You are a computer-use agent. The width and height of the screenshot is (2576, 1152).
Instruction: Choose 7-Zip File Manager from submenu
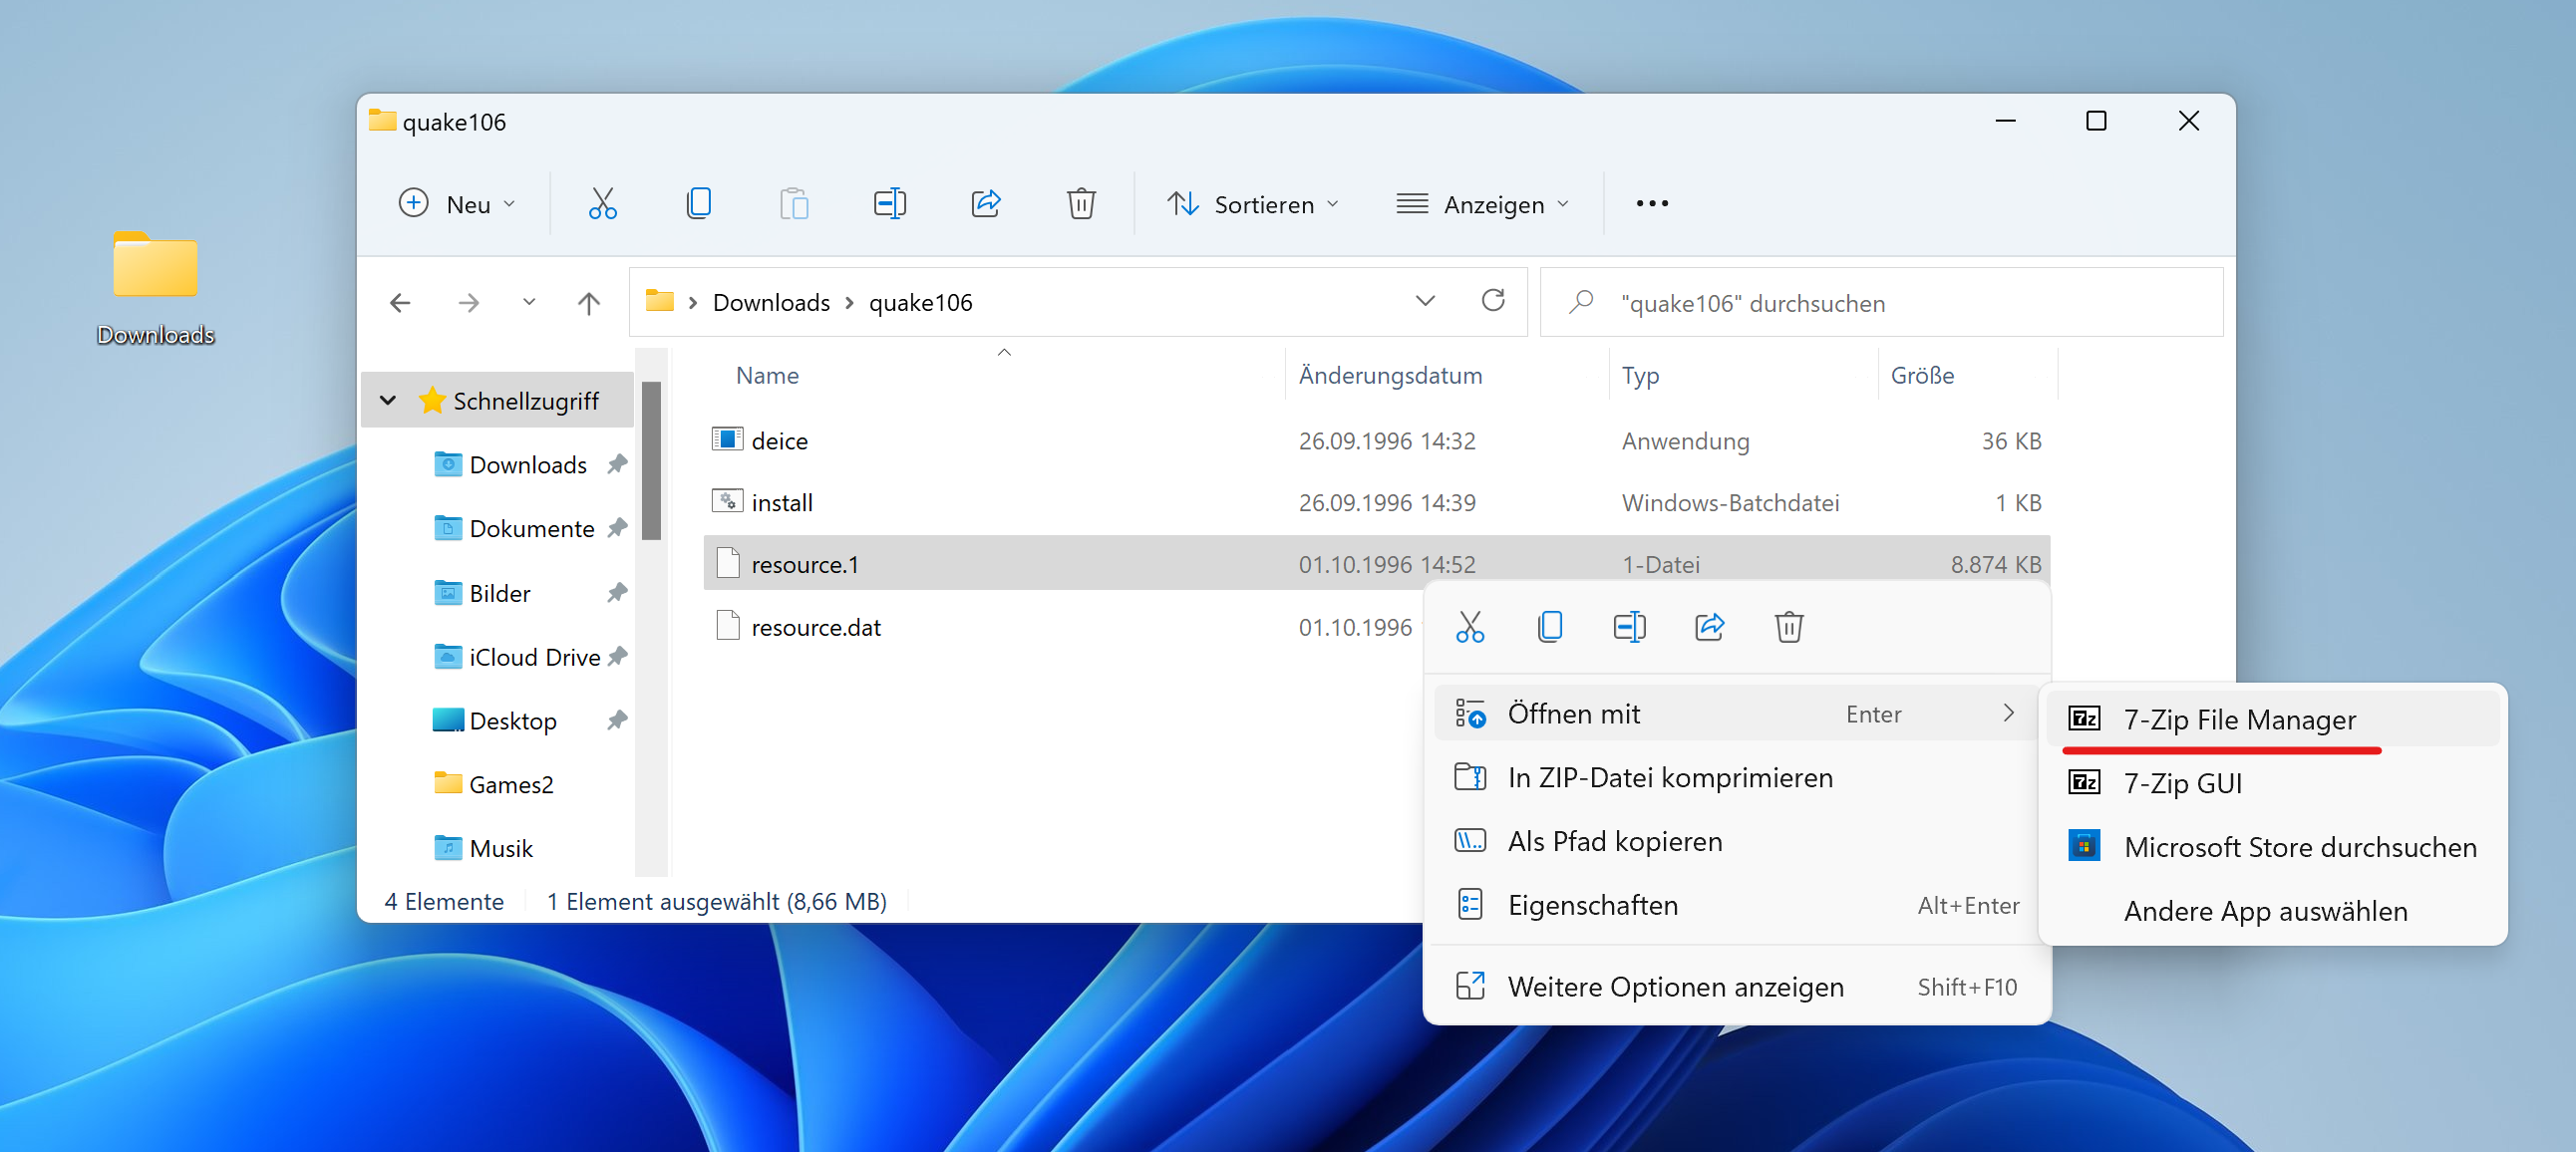(2238, 719)
